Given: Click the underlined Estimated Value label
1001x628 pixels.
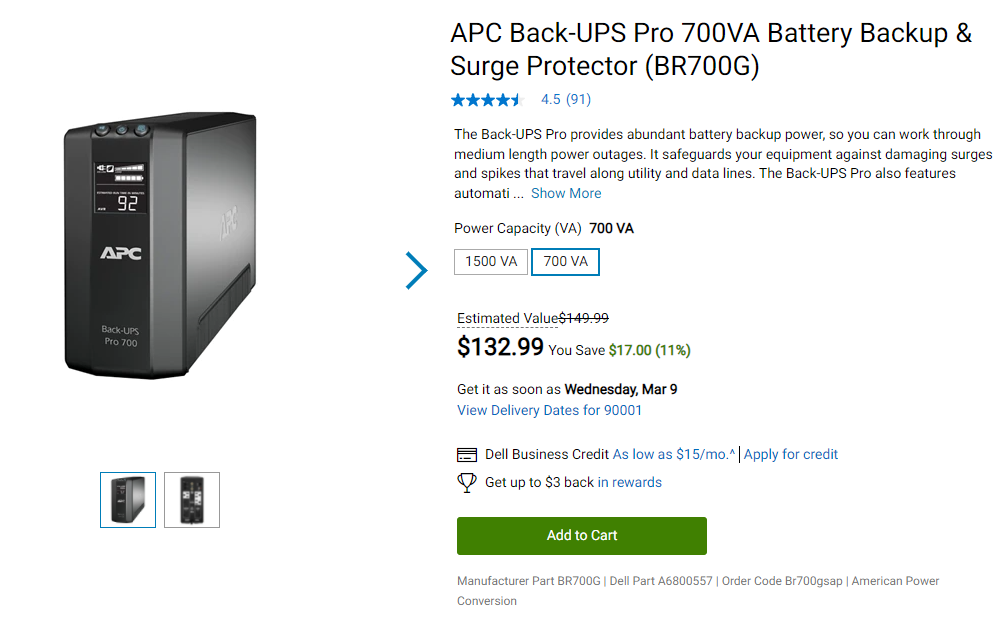Looking at the screenshot, I should (507, 318).
